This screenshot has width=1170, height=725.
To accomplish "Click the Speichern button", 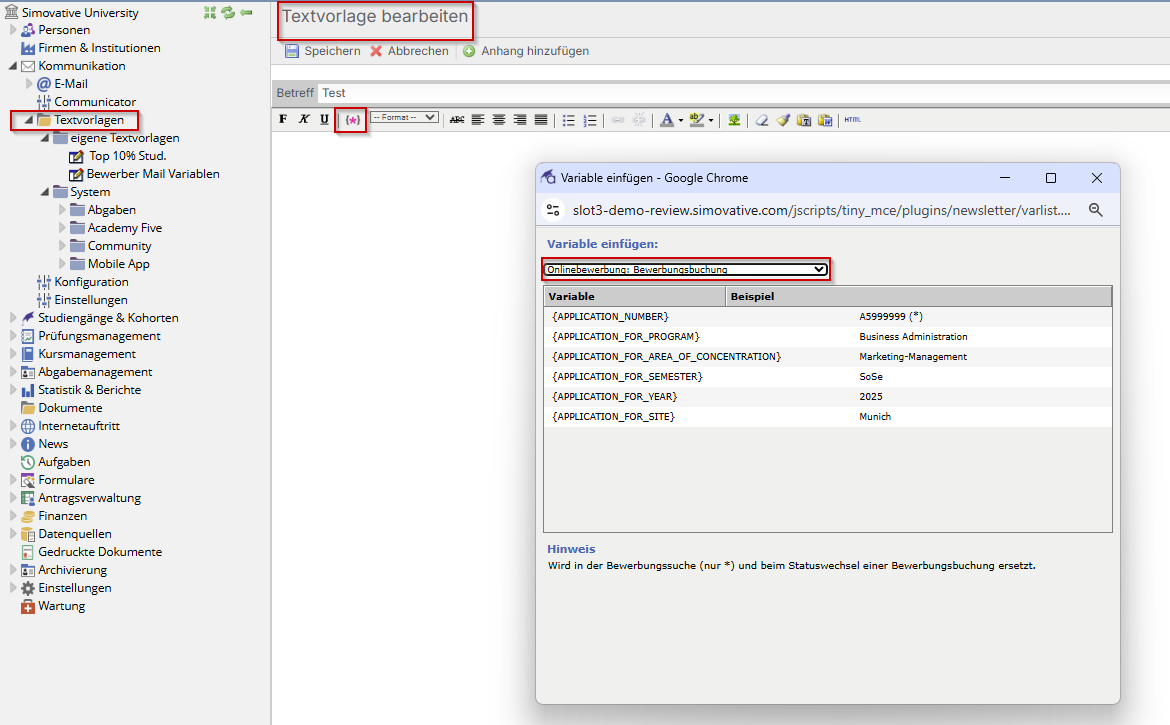I will point(322,51).
